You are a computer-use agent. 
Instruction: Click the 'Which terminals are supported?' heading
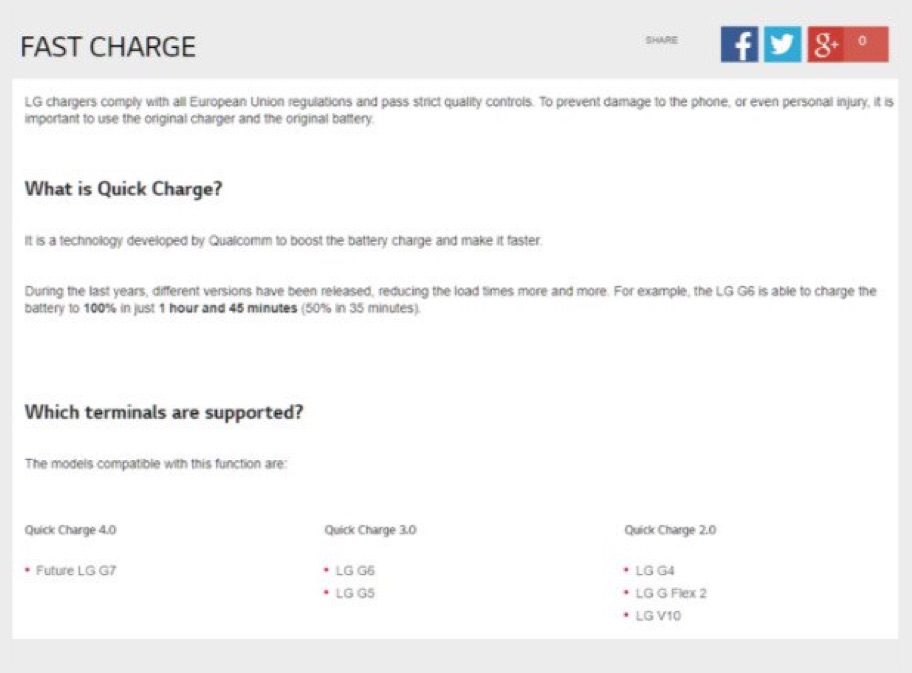coord(164,412)
